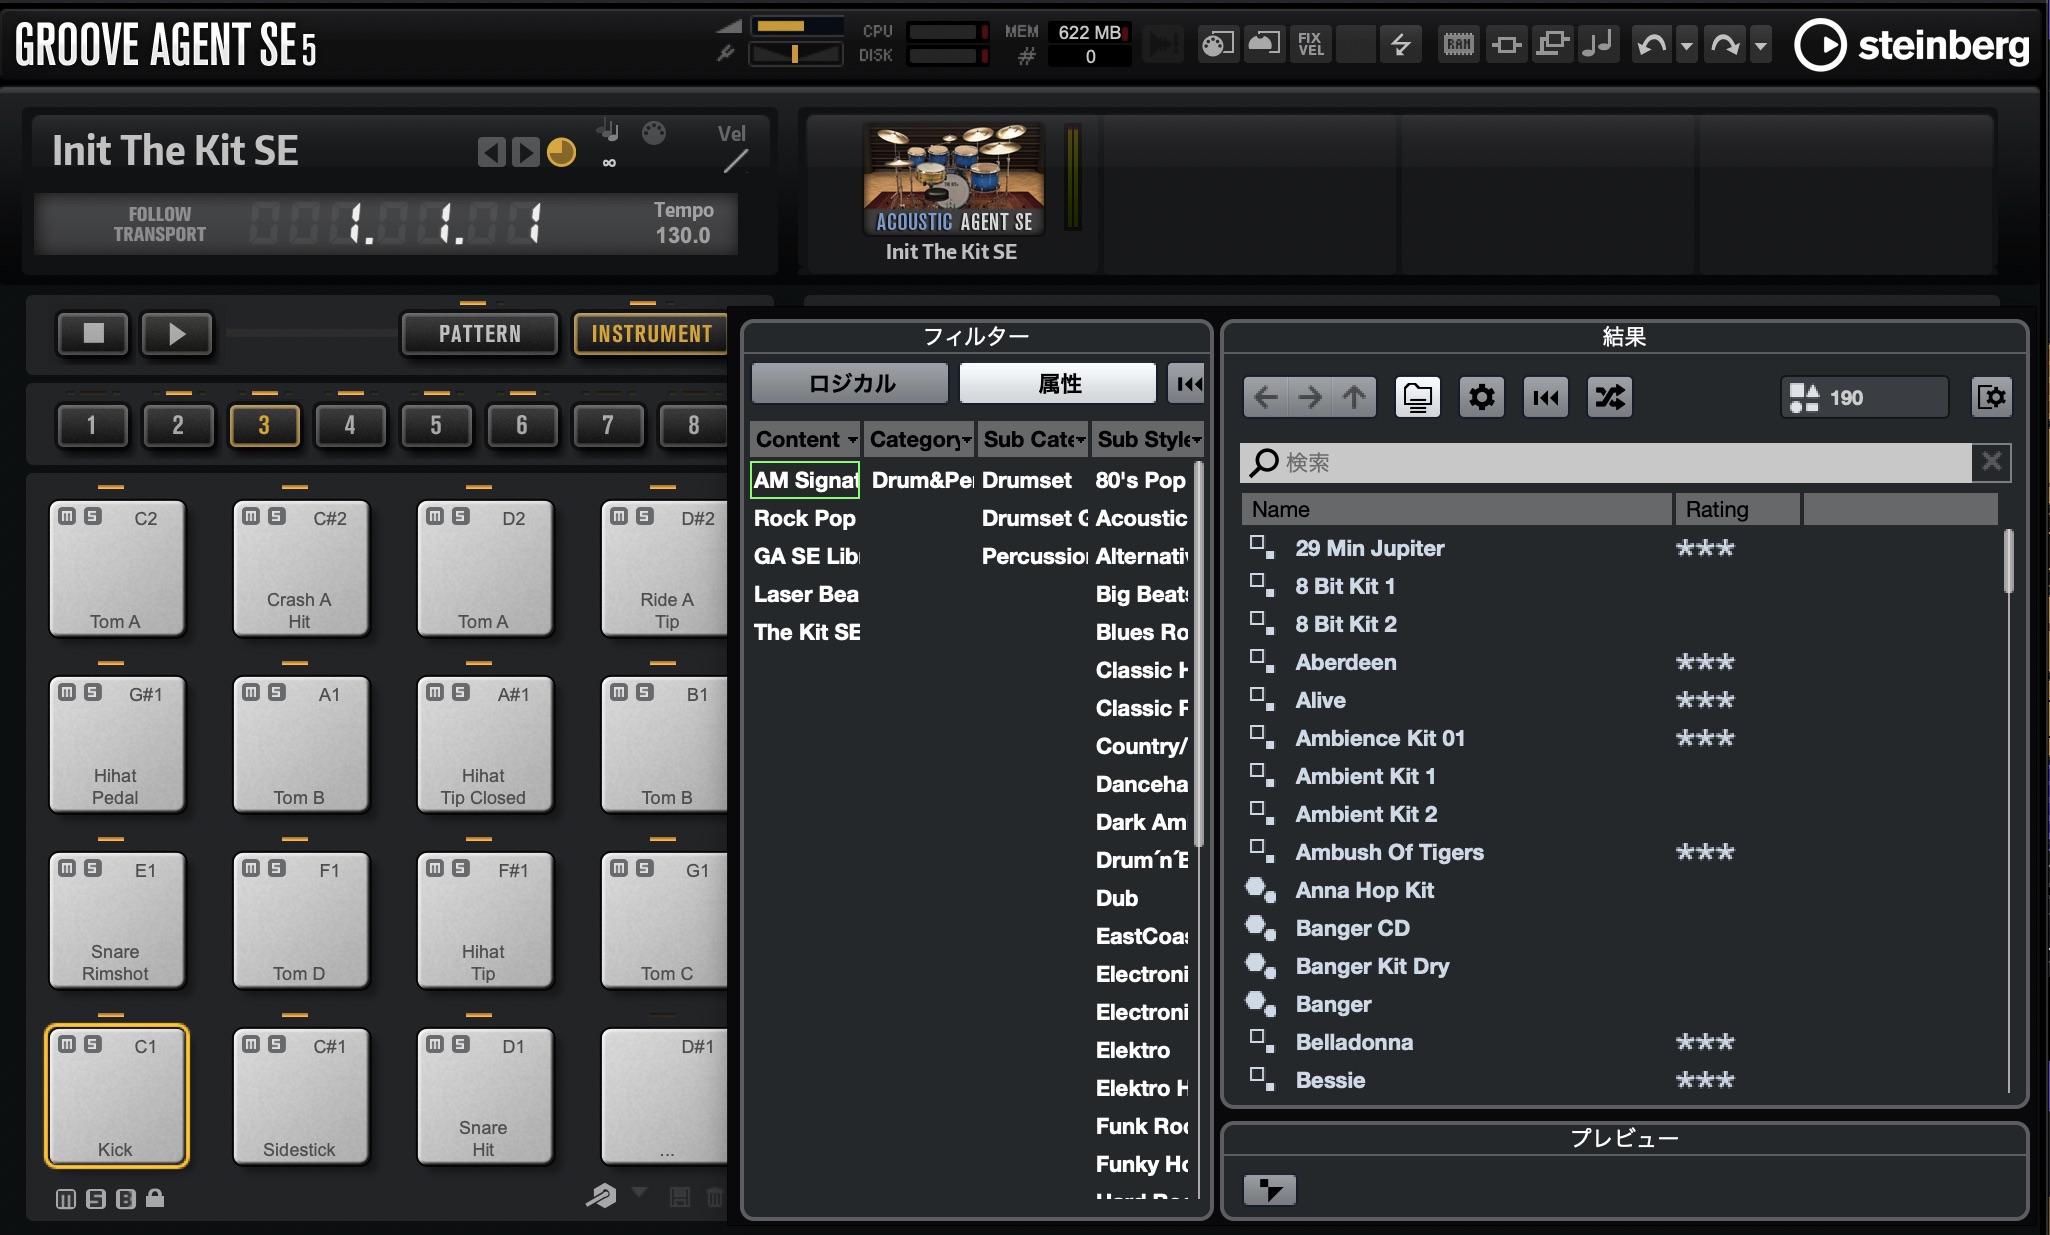
Task: Select Rock Pop in the Content filter
Action: click(x=805, y=518)
